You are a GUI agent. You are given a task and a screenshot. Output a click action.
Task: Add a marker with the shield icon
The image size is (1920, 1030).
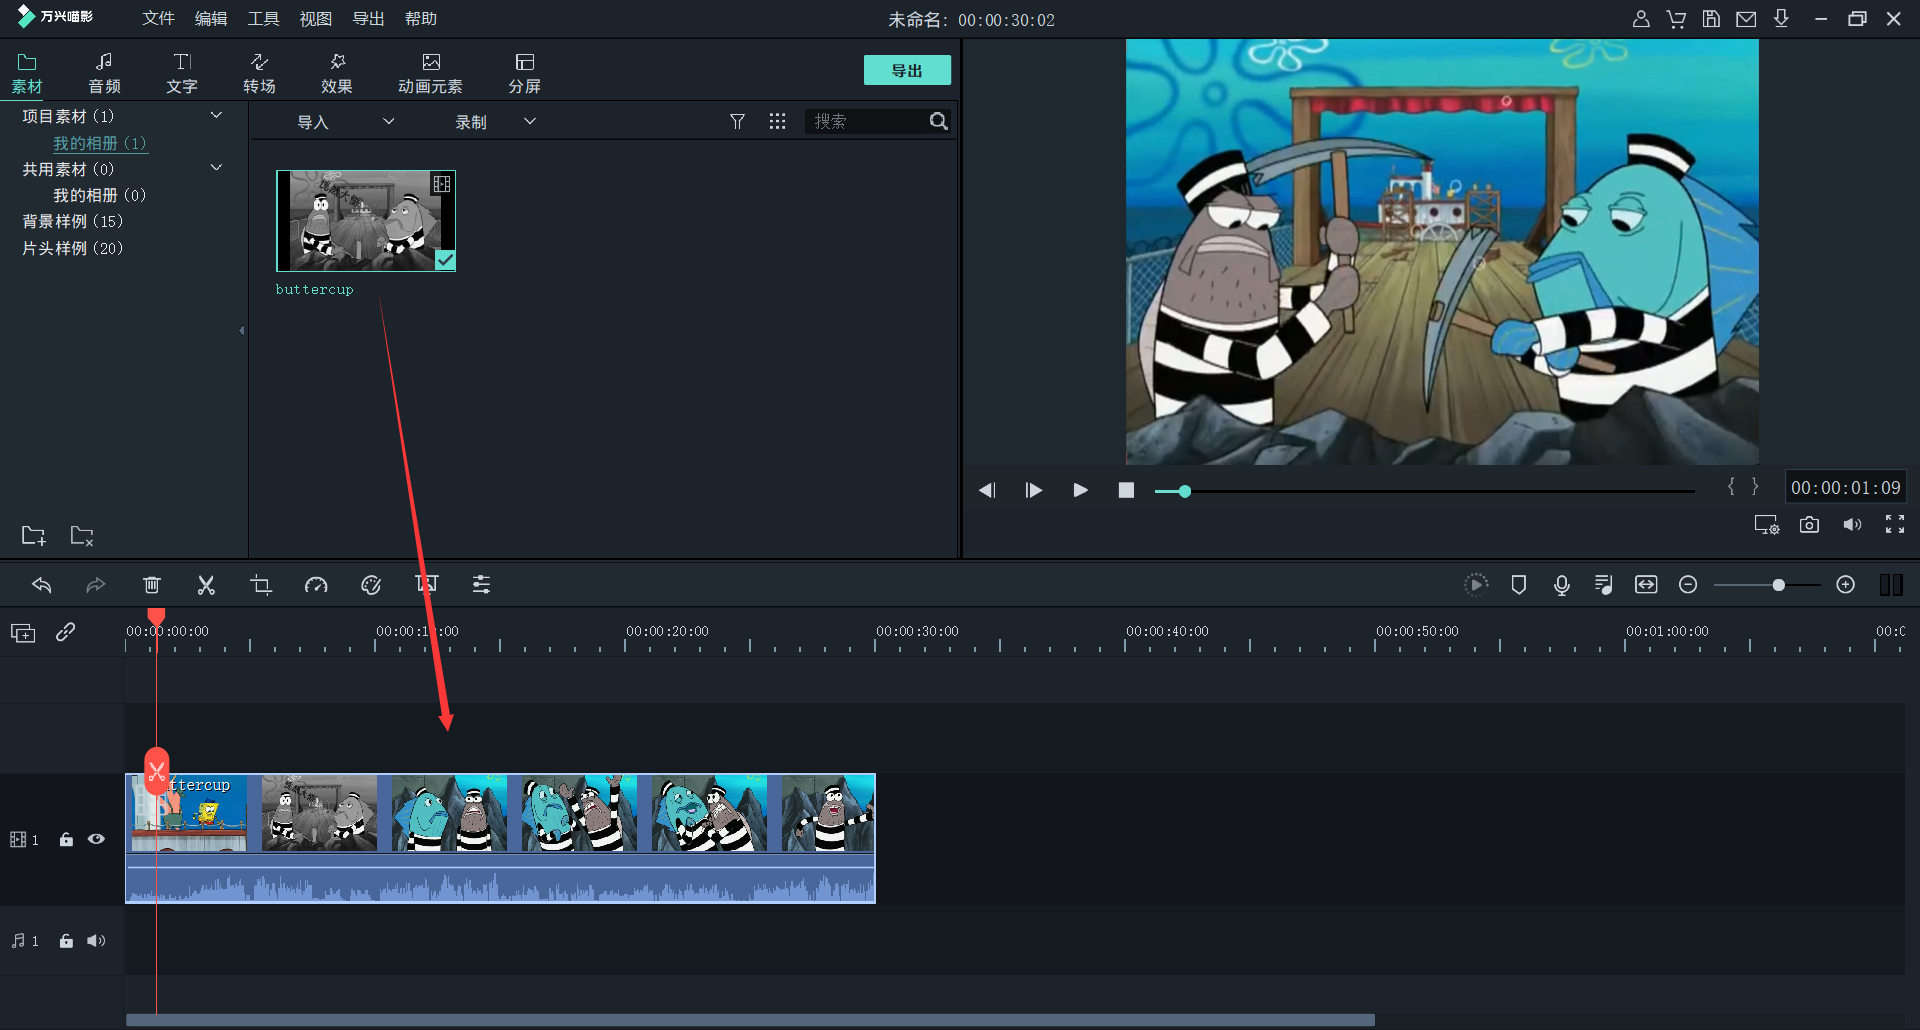click(1518, 585)
